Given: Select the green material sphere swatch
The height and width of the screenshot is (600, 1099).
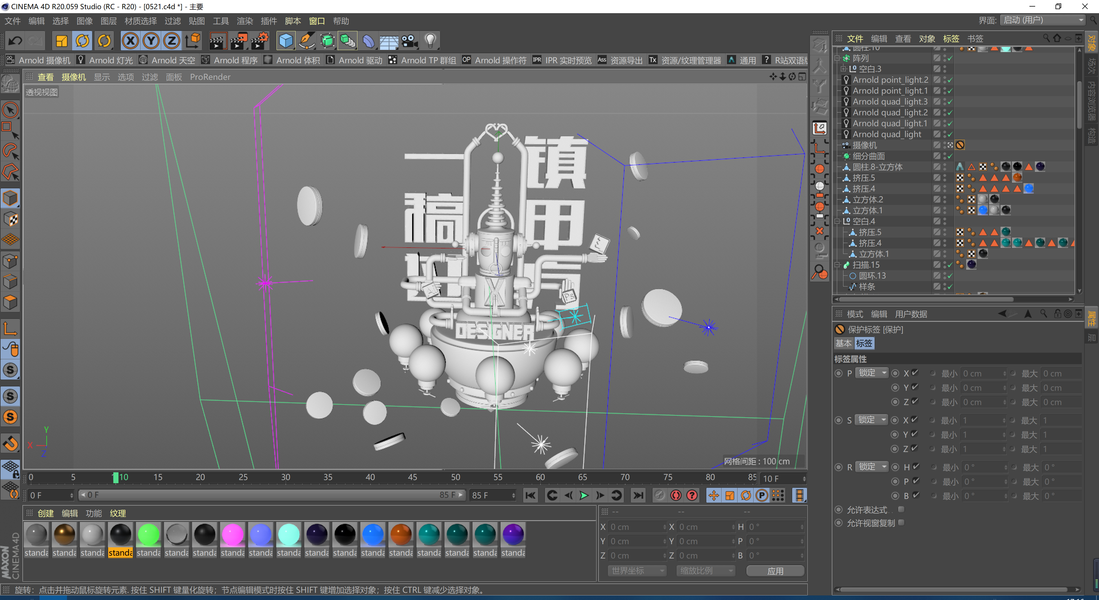Looking at the screenshot, I should pyautogui.click(x=148, y=535).
